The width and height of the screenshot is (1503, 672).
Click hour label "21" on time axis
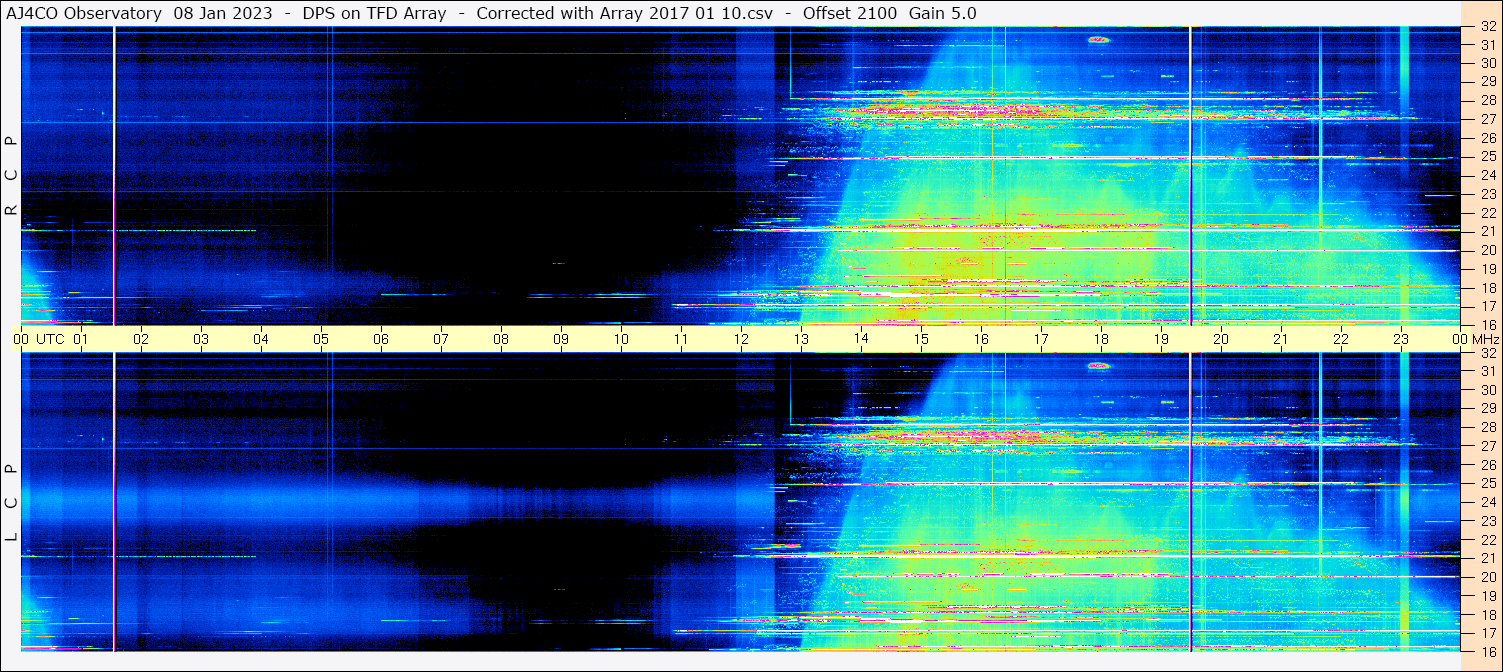[1281, 339]
